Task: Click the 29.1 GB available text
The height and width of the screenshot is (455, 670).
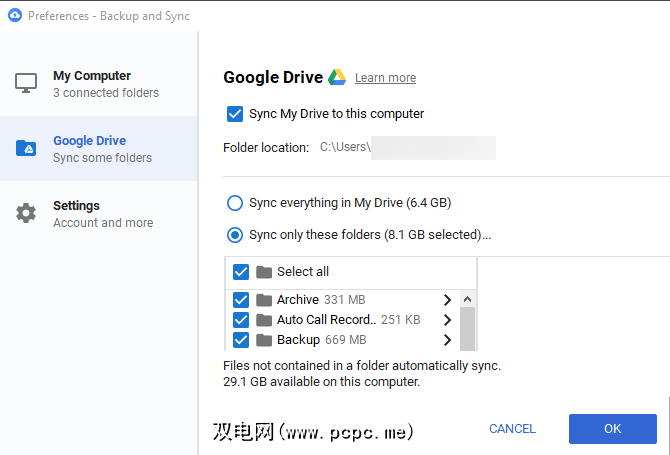Action: 321,382
